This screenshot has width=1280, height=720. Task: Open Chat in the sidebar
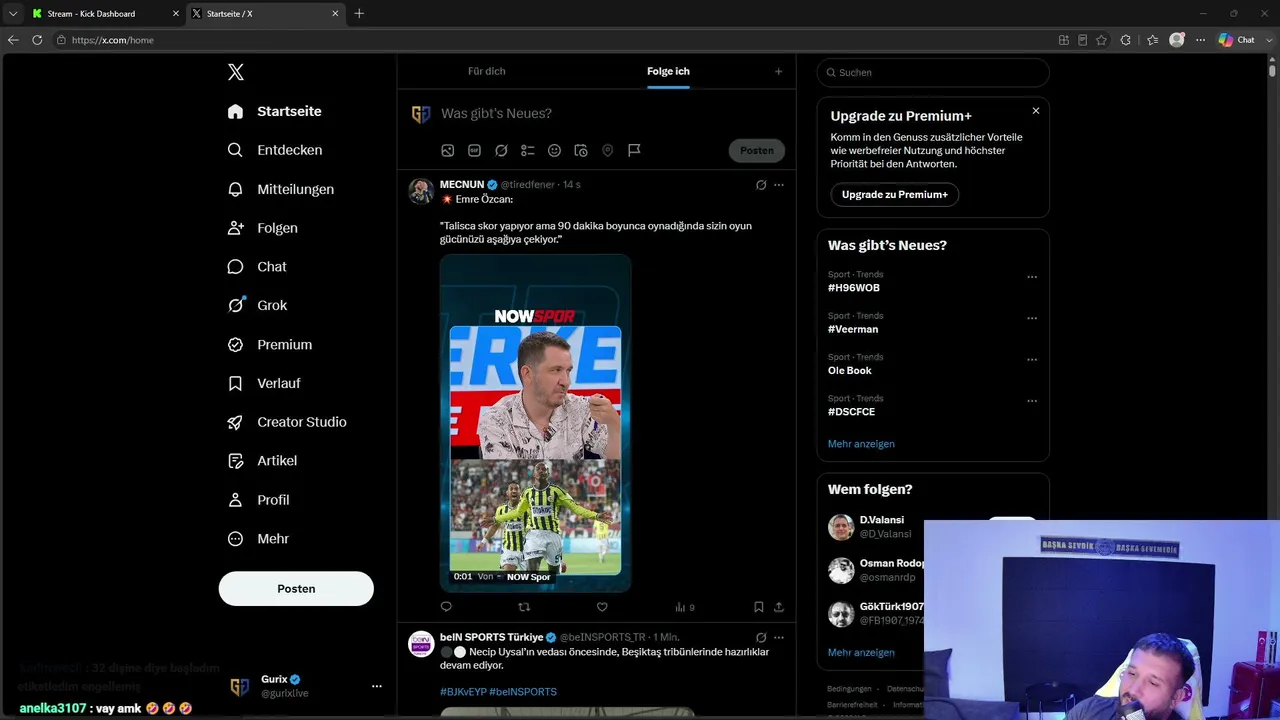pos(257,267)
